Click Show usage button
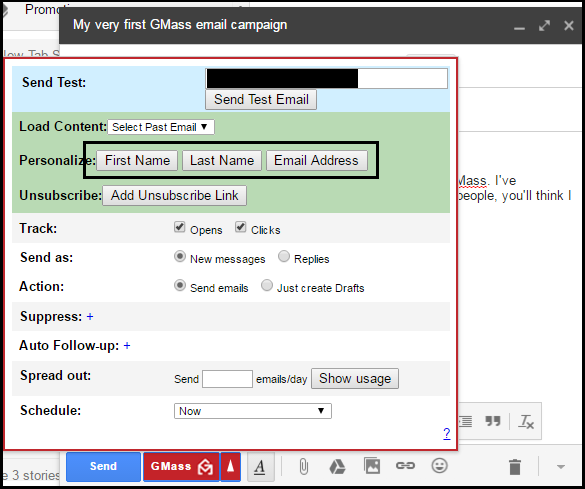Screen dimensions: 585x489 (x=355, y=379)
